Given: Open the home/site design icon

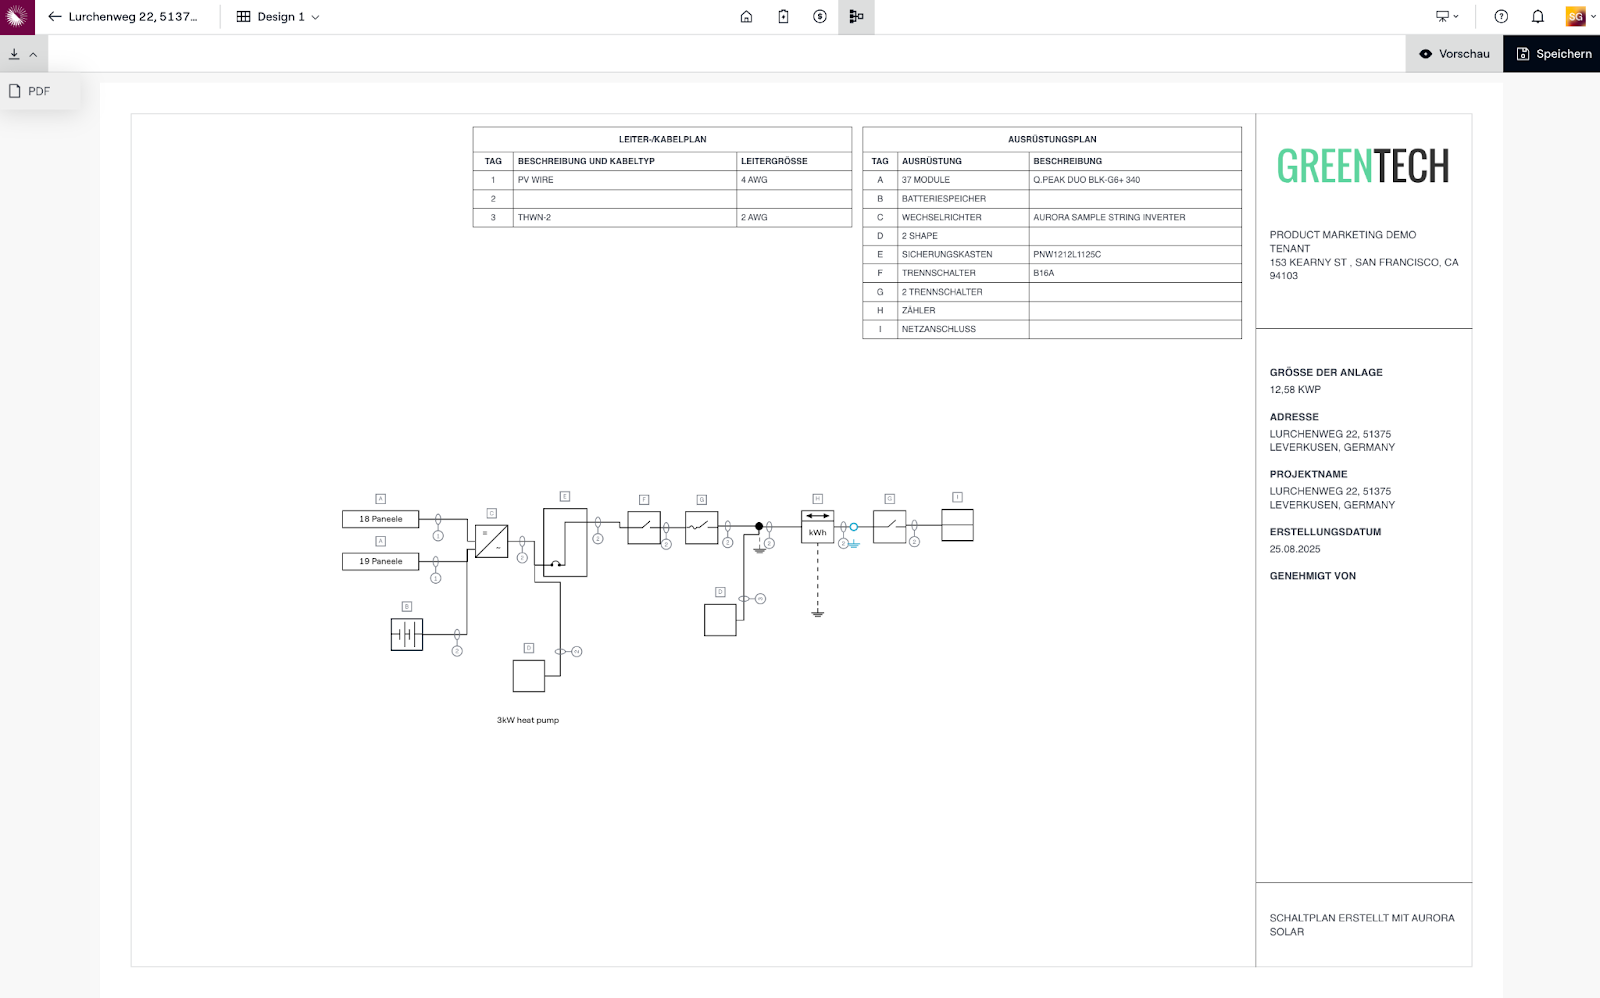Looking at the screenshot, I should click(746, 17).
